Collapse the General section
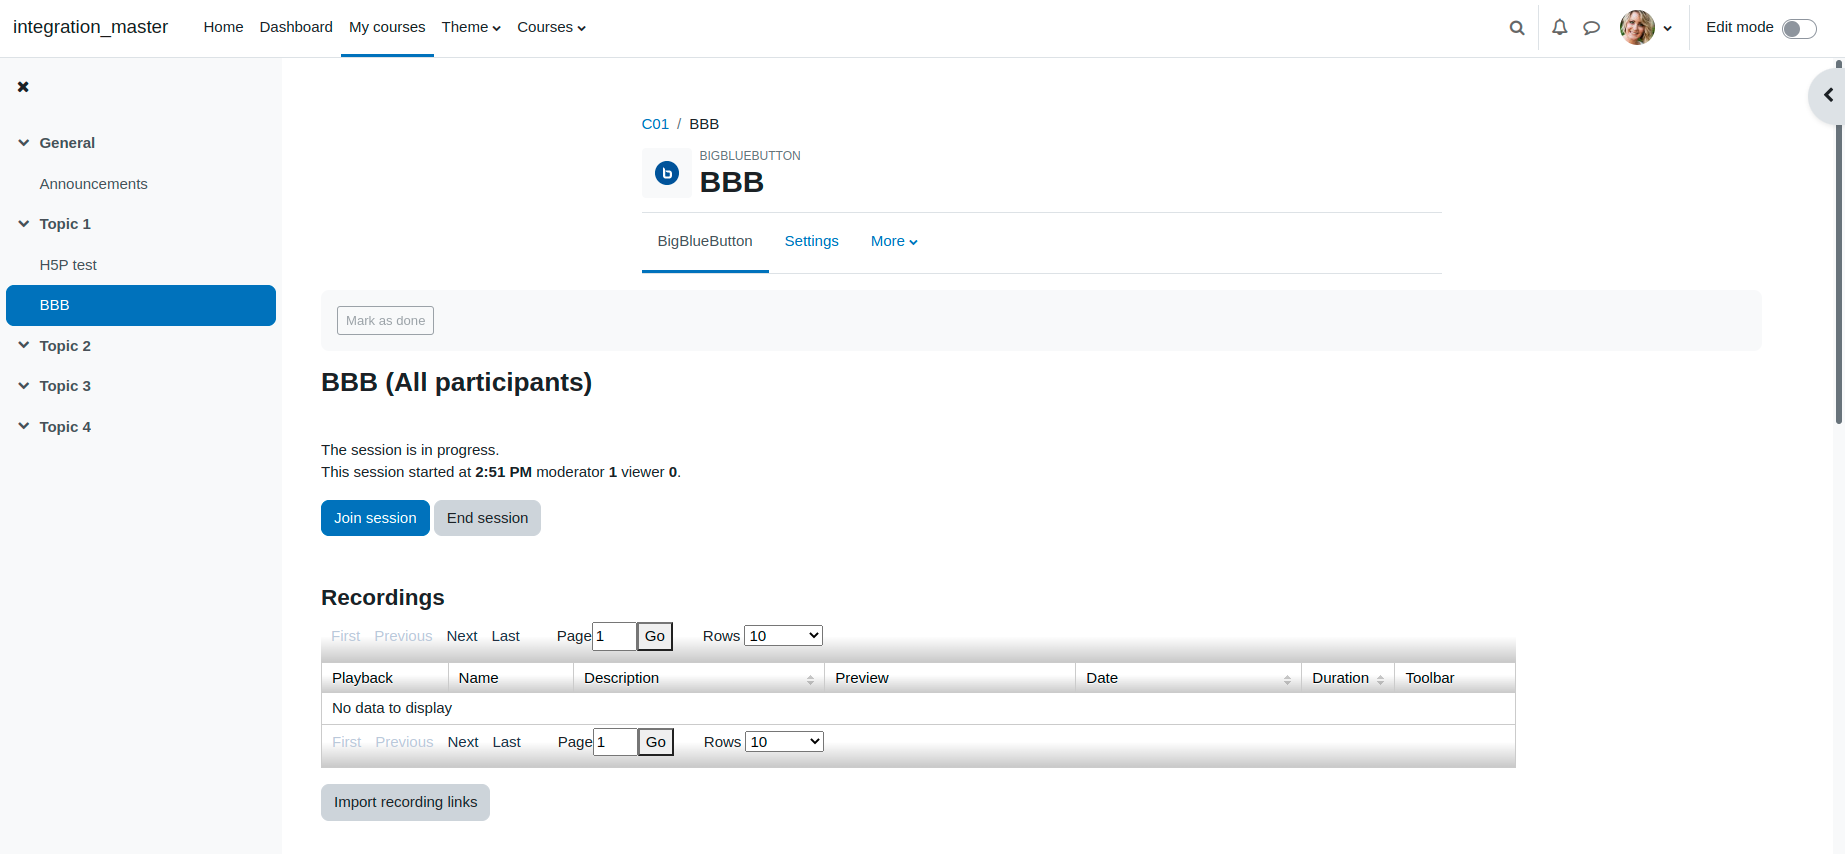1845x854 pixels. [x=24, y=143]
